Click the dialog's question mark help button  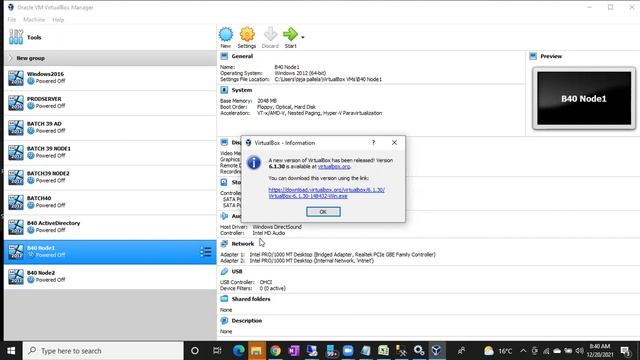[373, 142]
